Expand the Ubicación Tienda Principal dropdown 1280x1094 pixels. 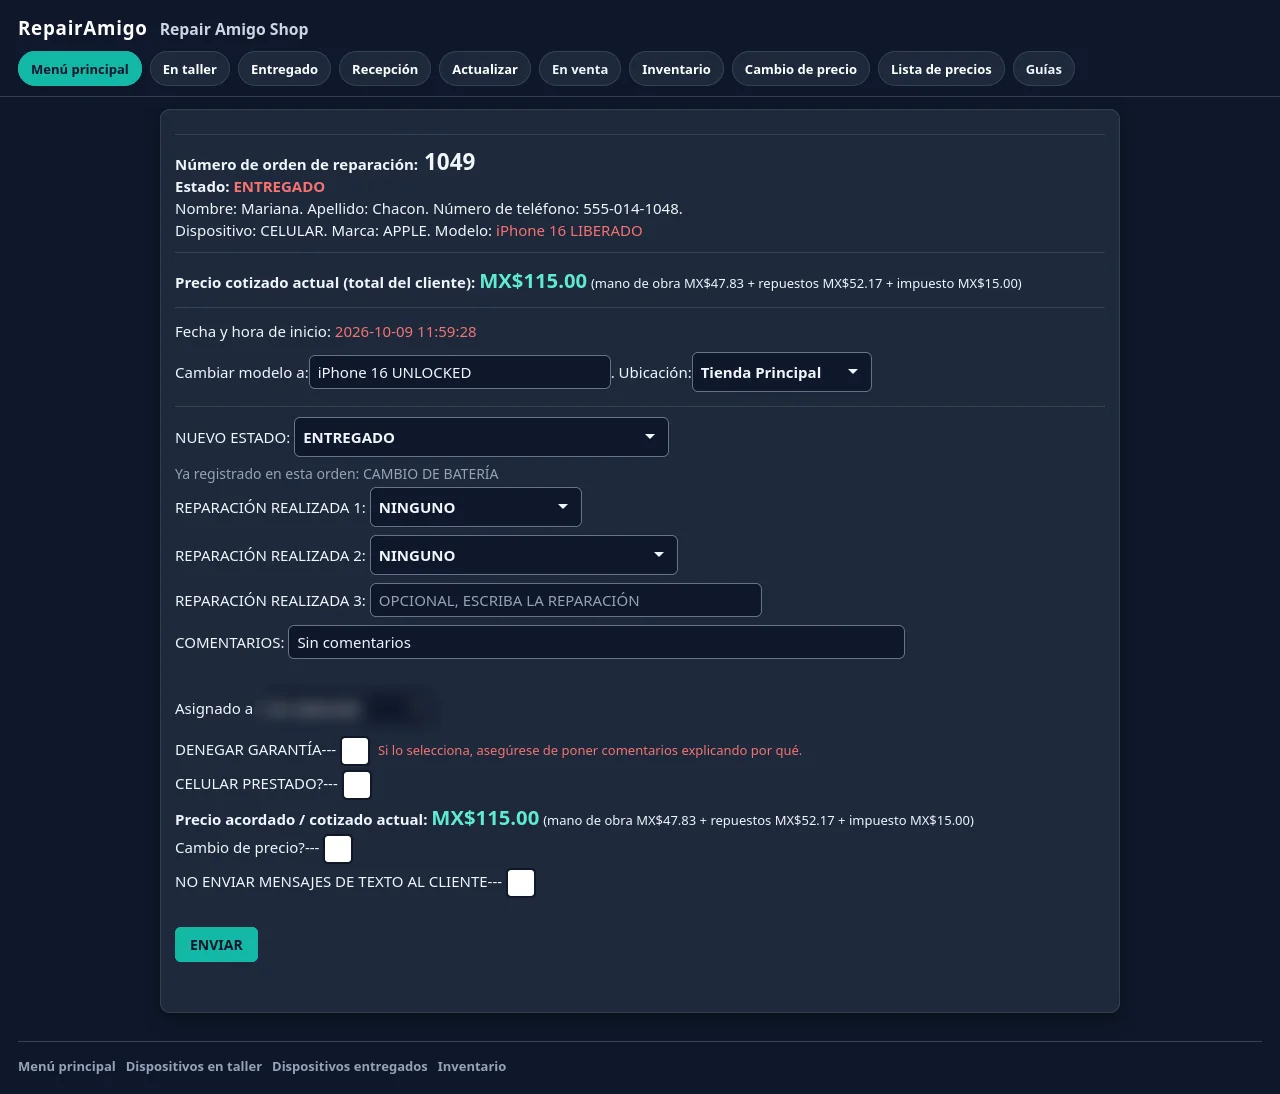[782, 372]
